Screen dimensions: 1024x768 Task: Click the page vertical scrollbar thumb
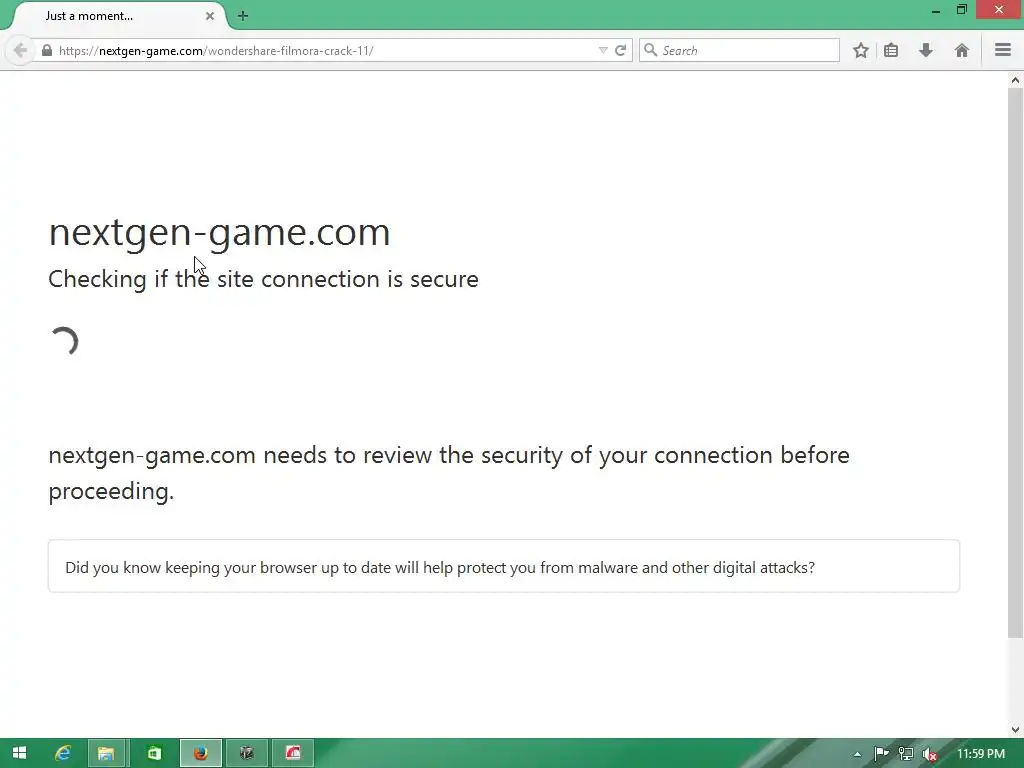(x=1015, y=362)
